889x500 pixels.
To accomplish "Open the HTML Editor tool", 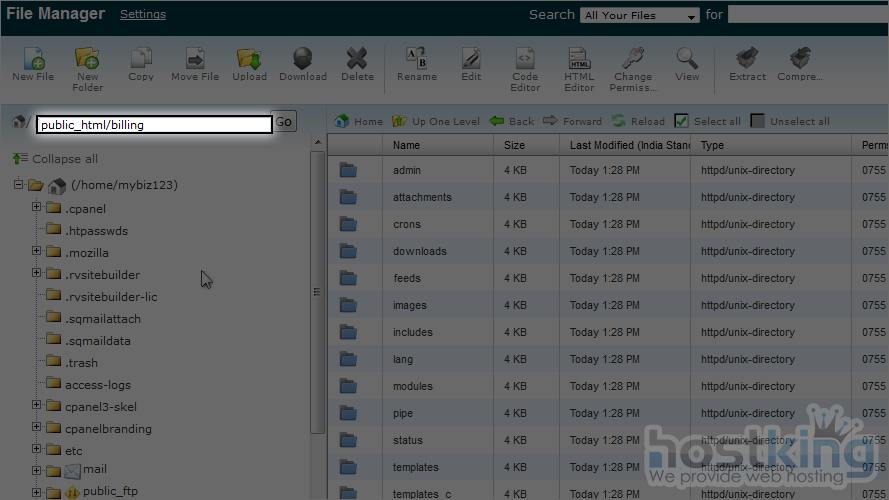I will click(579, 59).
